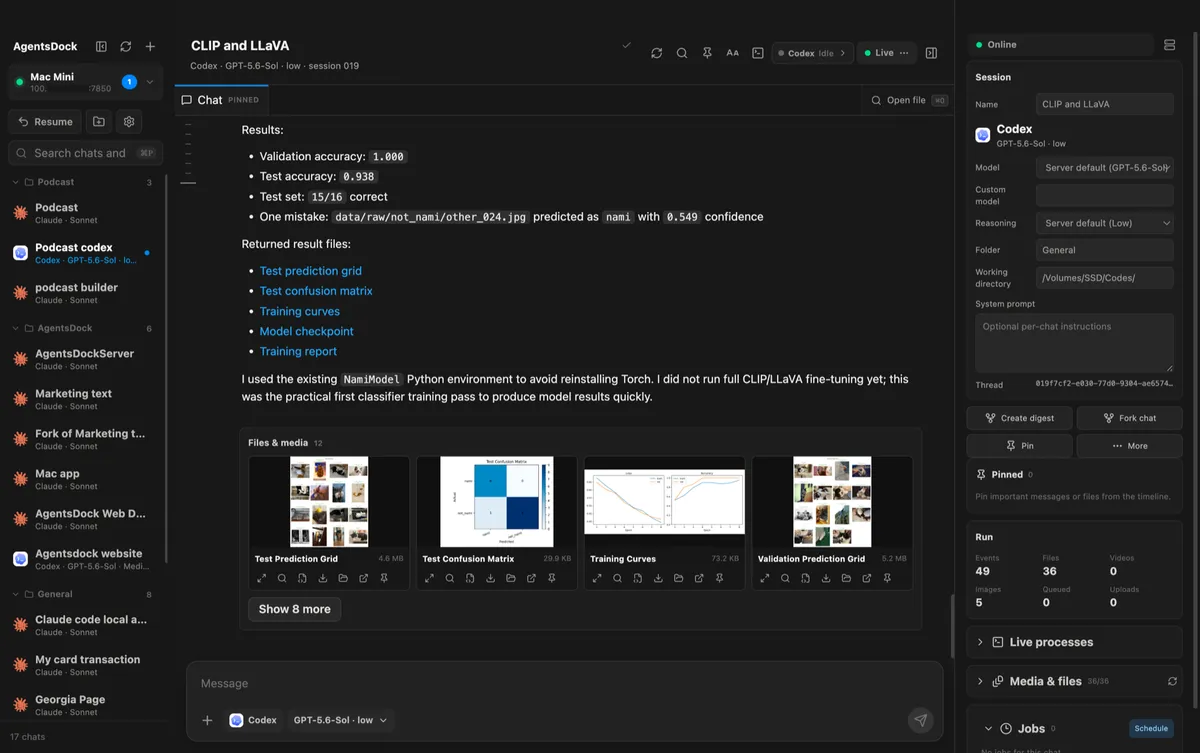Click the Resume button
The width and height of the screenshot is (1200, 753).
pos(45,121)
